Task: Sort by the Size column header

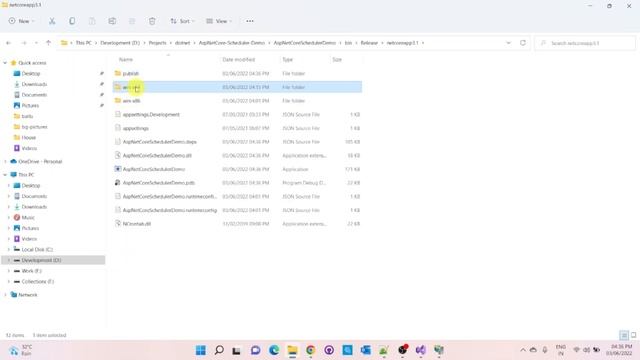Action: (337, 60)
